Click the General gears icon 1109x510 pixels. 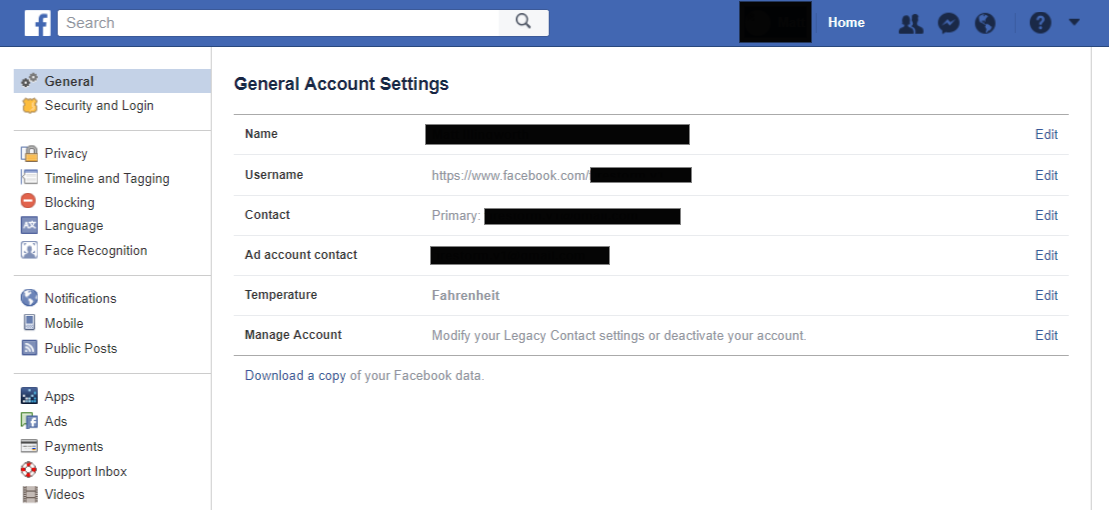[29, 81]
